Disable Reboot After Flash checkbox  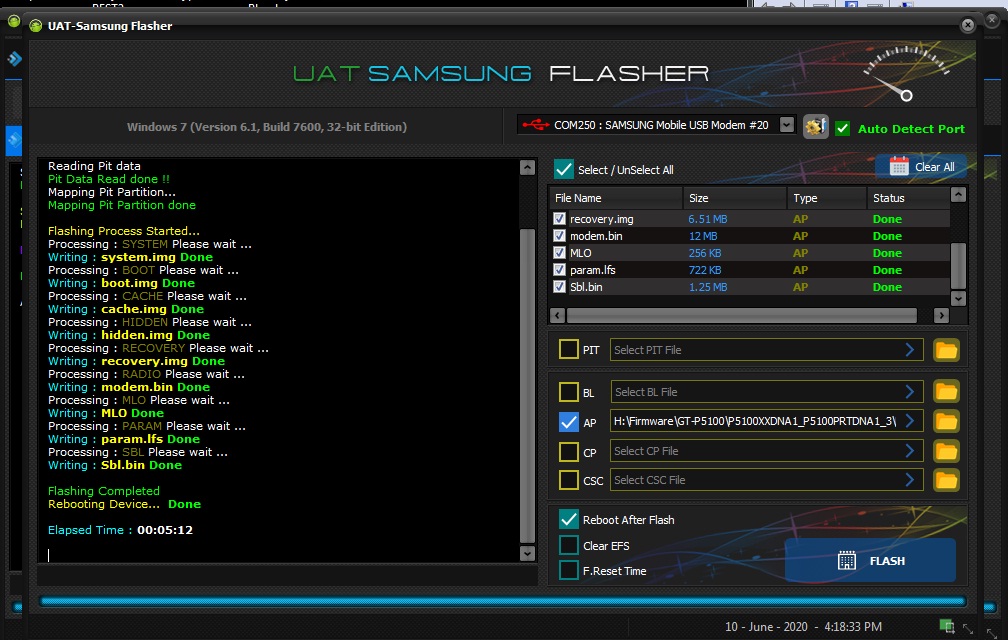[x=568, y=520]
